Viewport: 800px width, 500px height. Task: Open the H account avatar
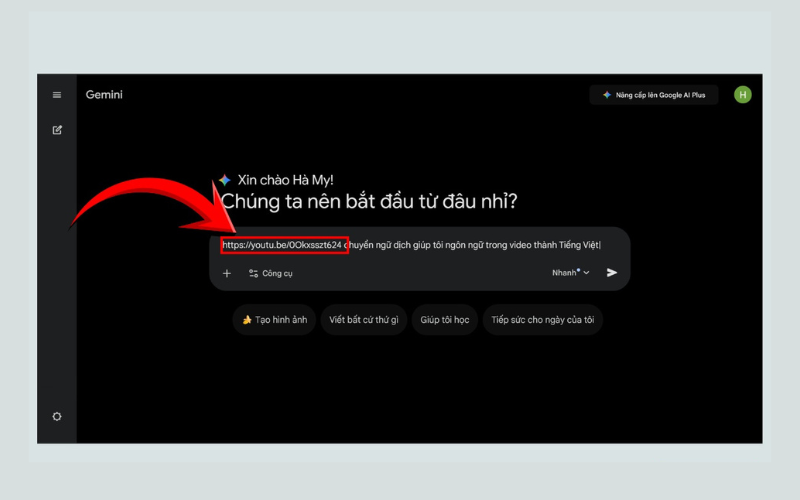tap(742, 94)
